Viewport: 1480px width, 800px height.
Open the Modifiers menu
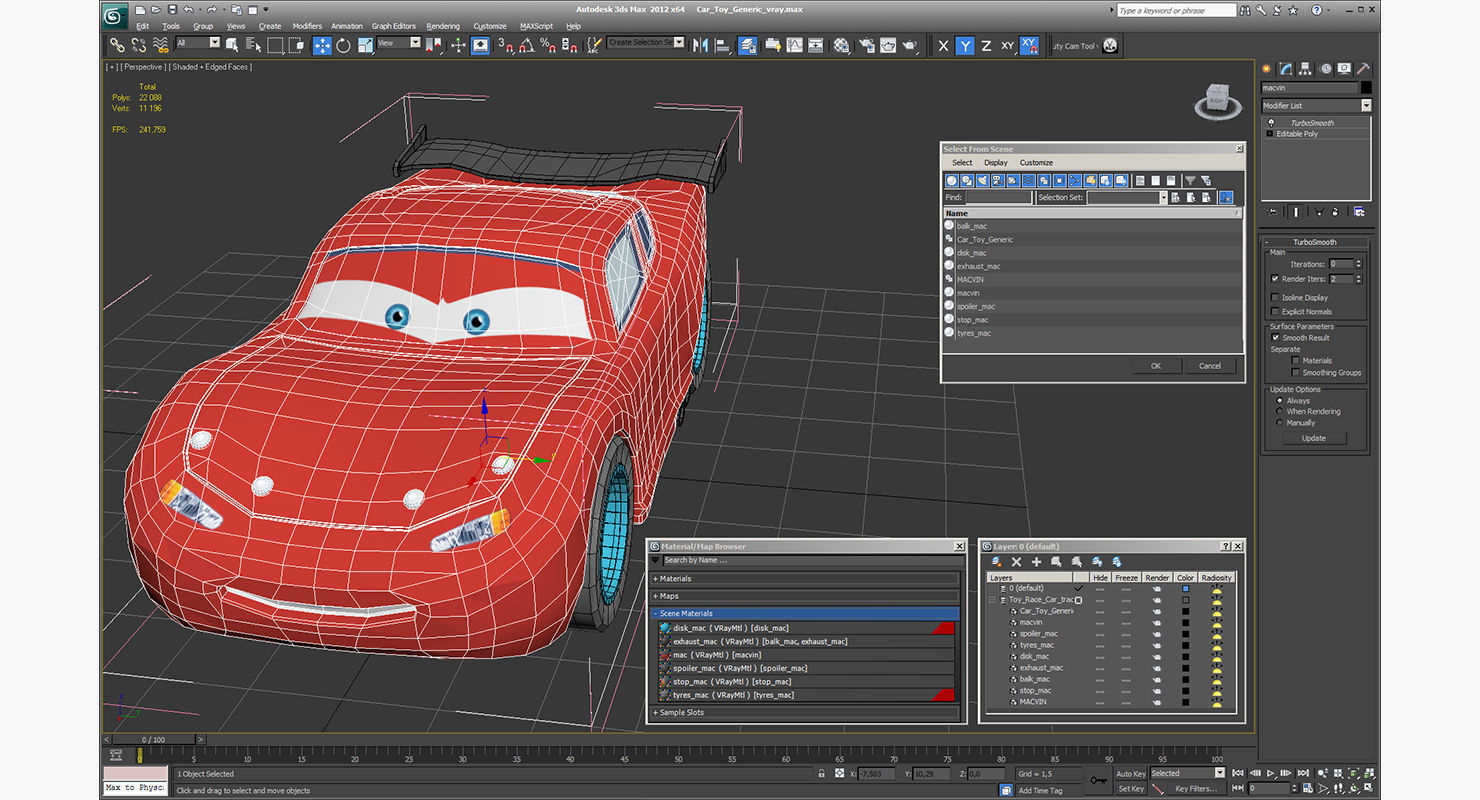click(x=307, y=26)
